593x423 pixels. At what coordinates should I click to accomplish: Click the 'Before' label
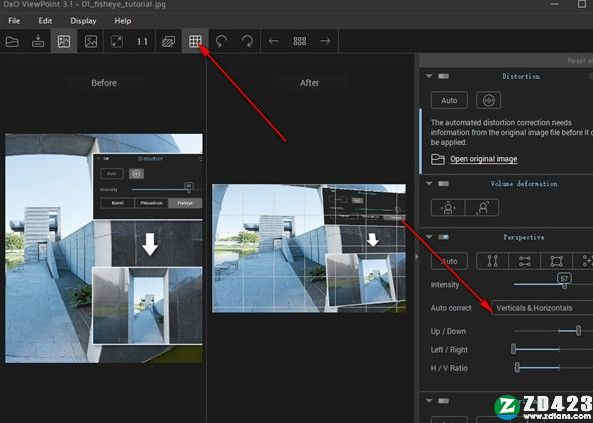[x=104, y=83]
